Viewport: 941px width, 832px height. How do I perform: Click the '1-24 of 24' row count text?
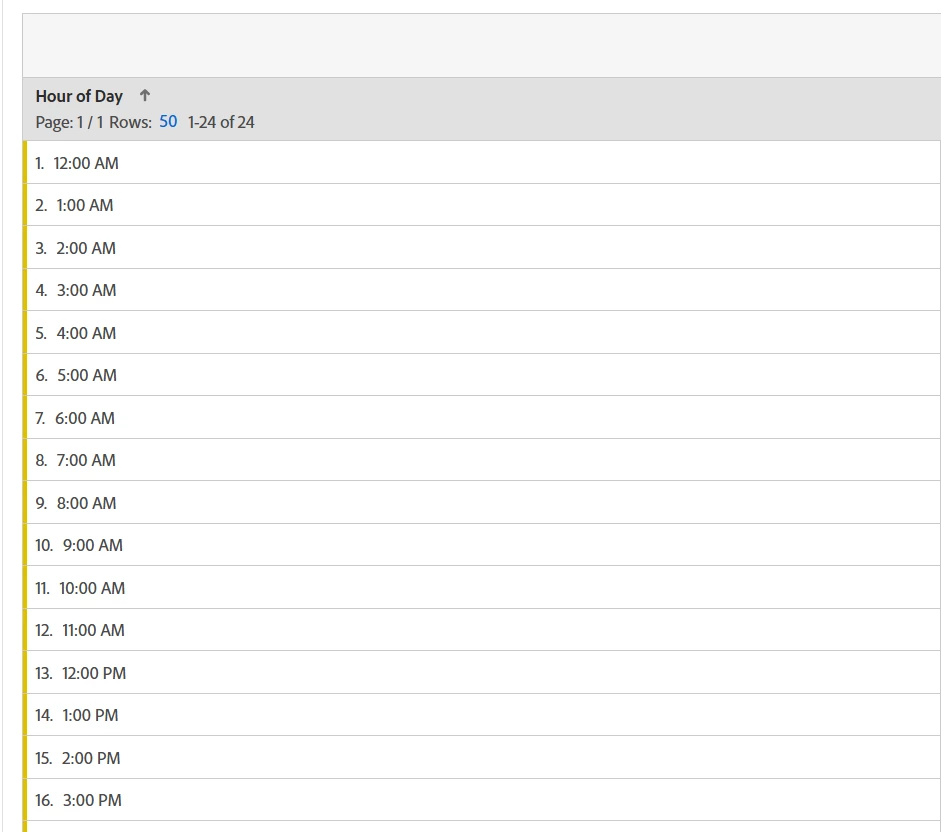coord(221,122)
